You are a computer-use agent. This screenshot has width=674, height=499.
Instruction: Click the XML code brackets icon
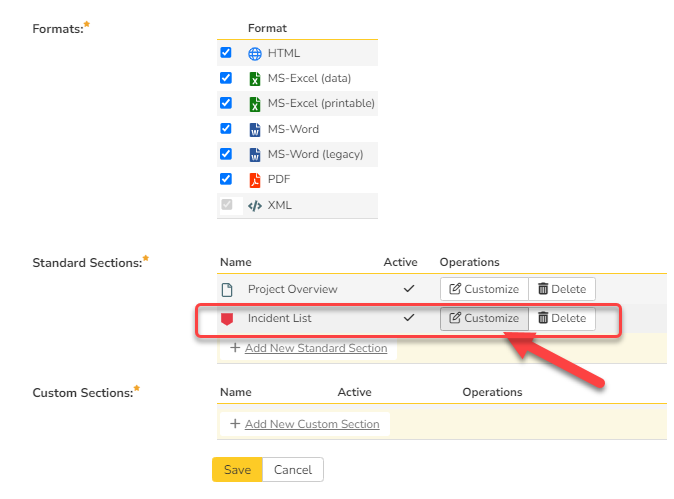[x=254, y=205]
